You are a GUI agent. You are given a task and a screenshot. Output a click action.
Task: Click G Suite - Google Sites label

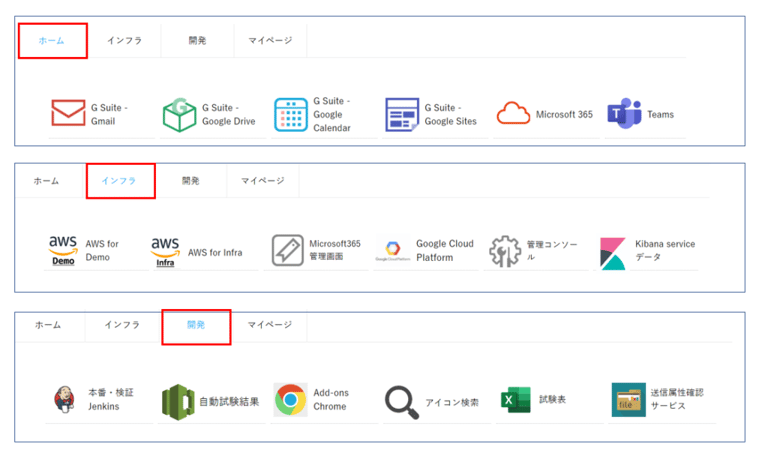click(451, 114)
